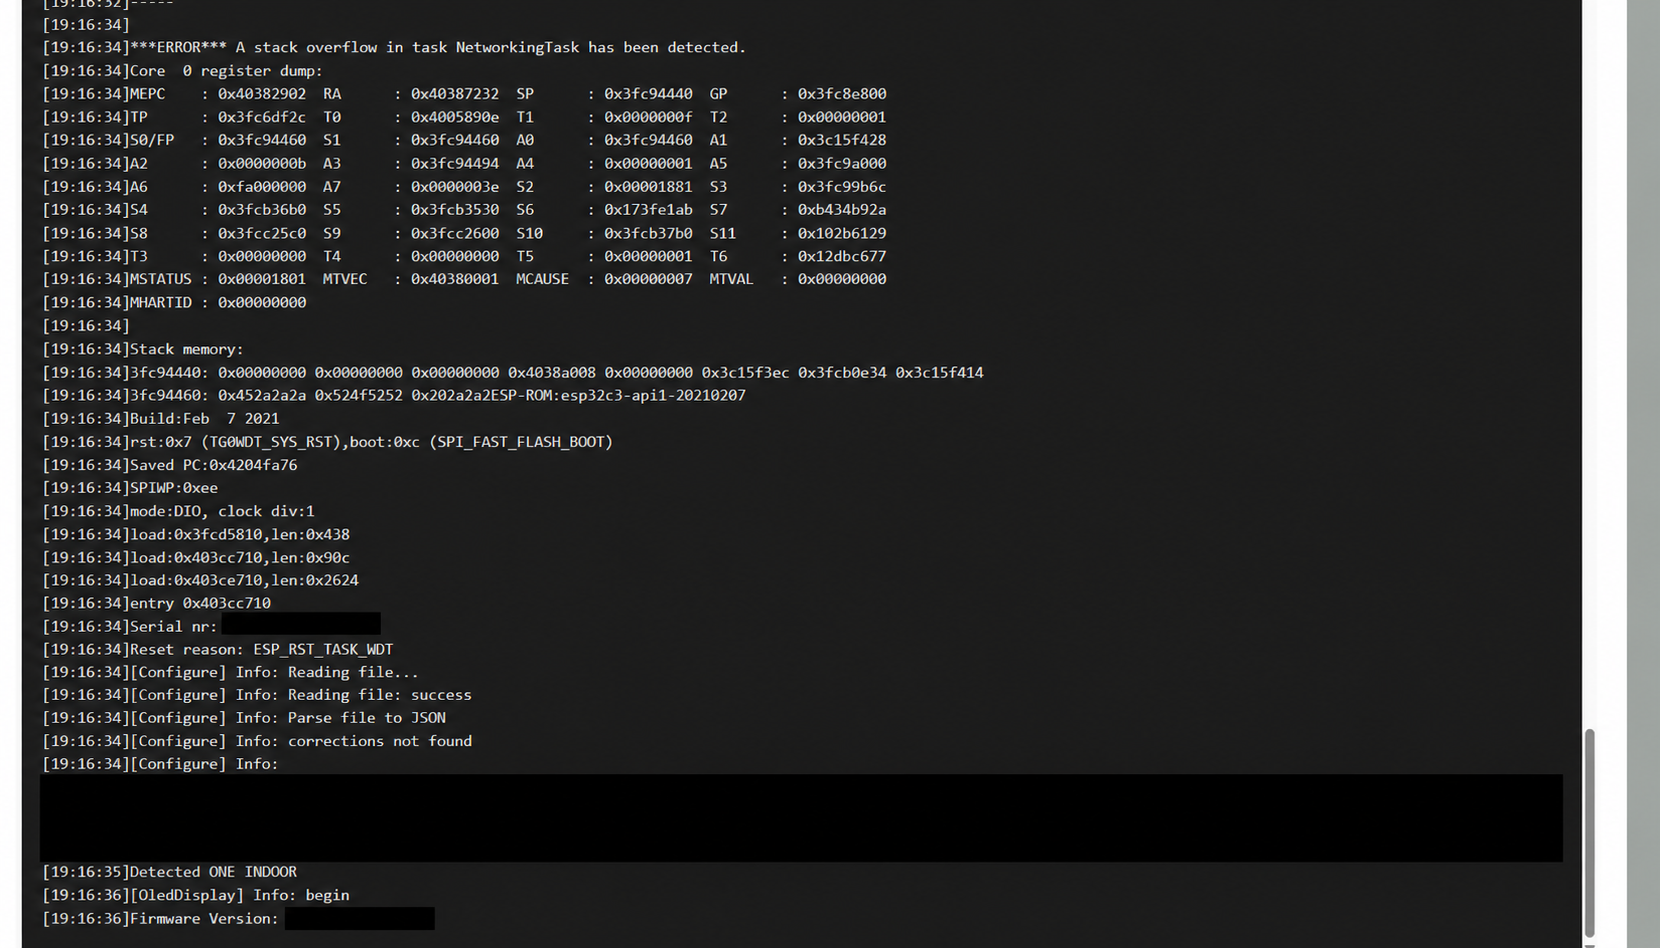Click the 'Reading file: success' line
1660x948 pixels.
257,695
